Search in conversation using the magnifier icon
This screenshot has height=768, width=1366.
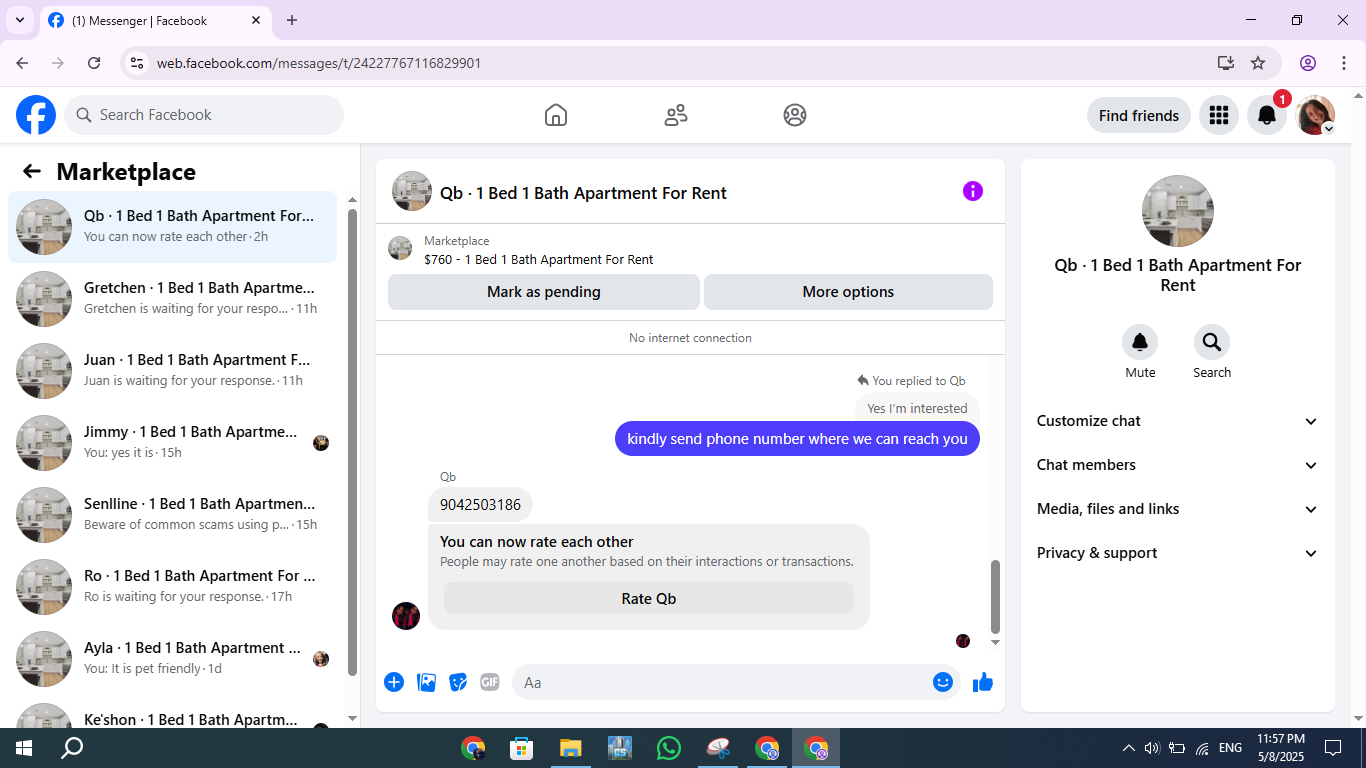1212,343
